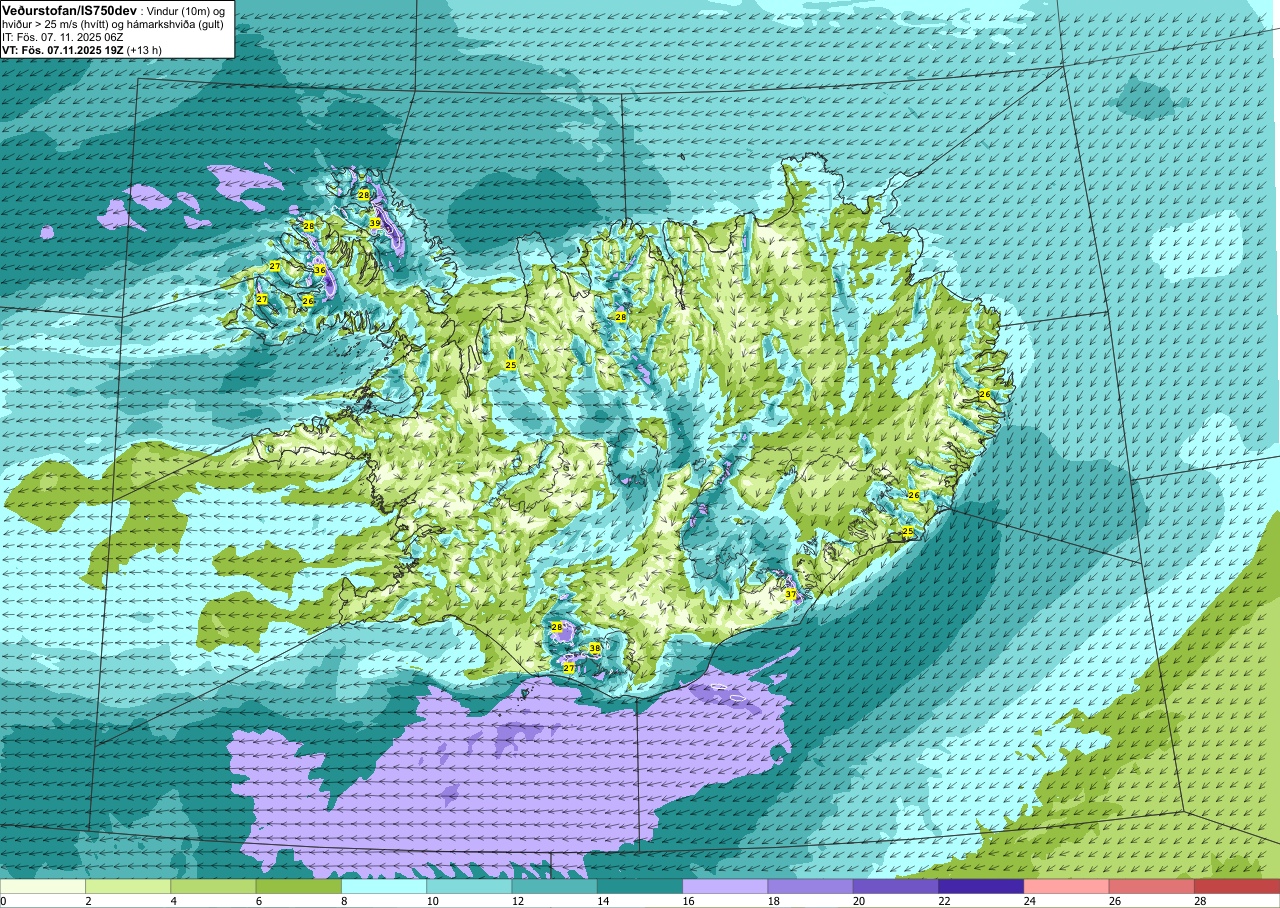Click the dark teal 14–16 m/s legend swatch
Viewport: 1280px width, 908px height.
click(640, 886)
